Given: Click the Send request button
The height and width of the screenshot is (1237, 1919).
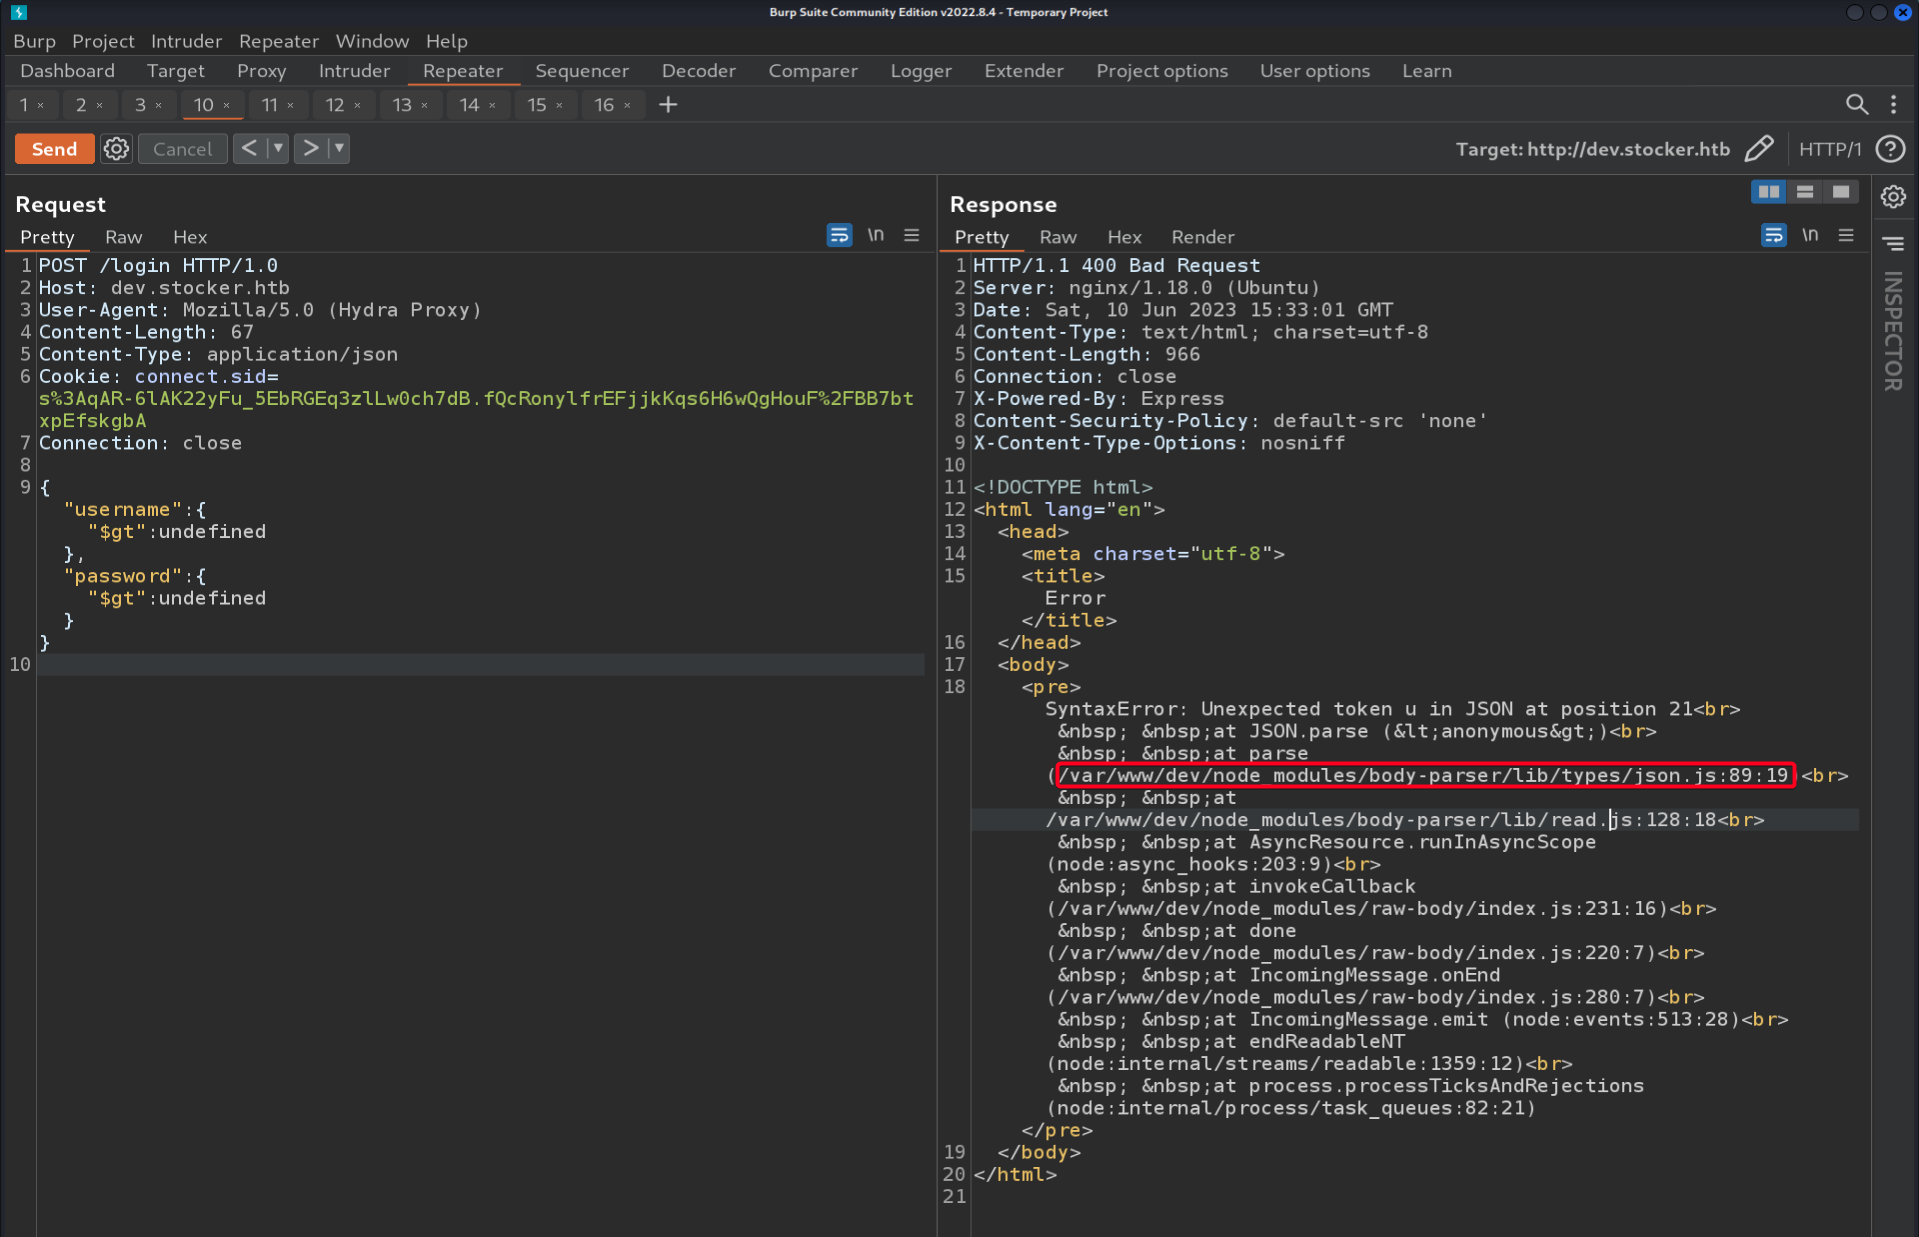Looking at the screenshot, I should pyautogui.click(x=54, y=149).
